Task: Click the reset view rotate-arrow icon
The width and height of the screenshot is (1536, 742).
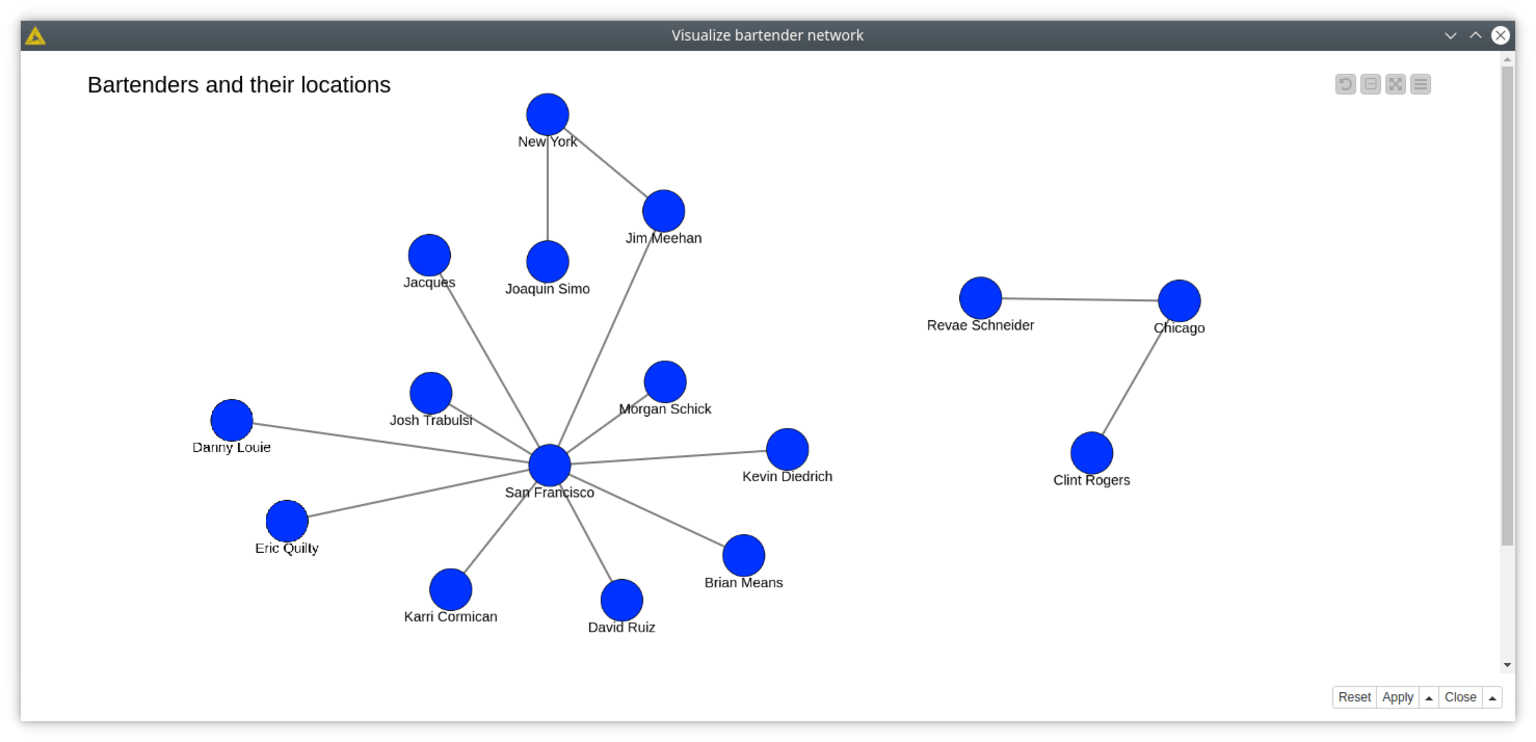Action: pos(1346,84)
